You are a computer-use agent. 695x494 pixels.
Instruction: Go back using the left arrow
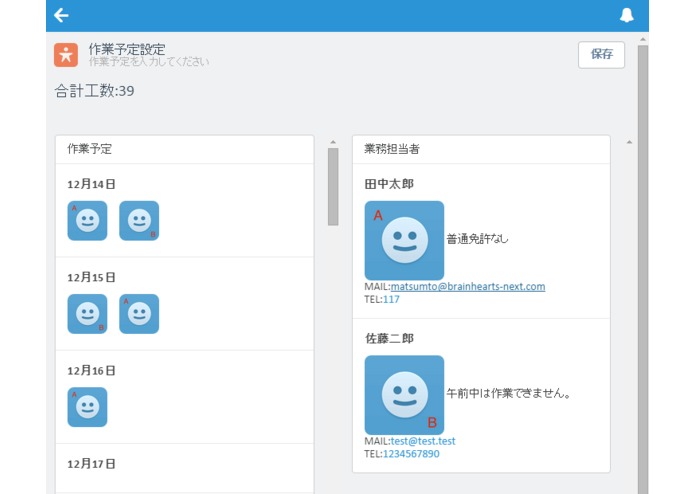(x=61, y=16)
